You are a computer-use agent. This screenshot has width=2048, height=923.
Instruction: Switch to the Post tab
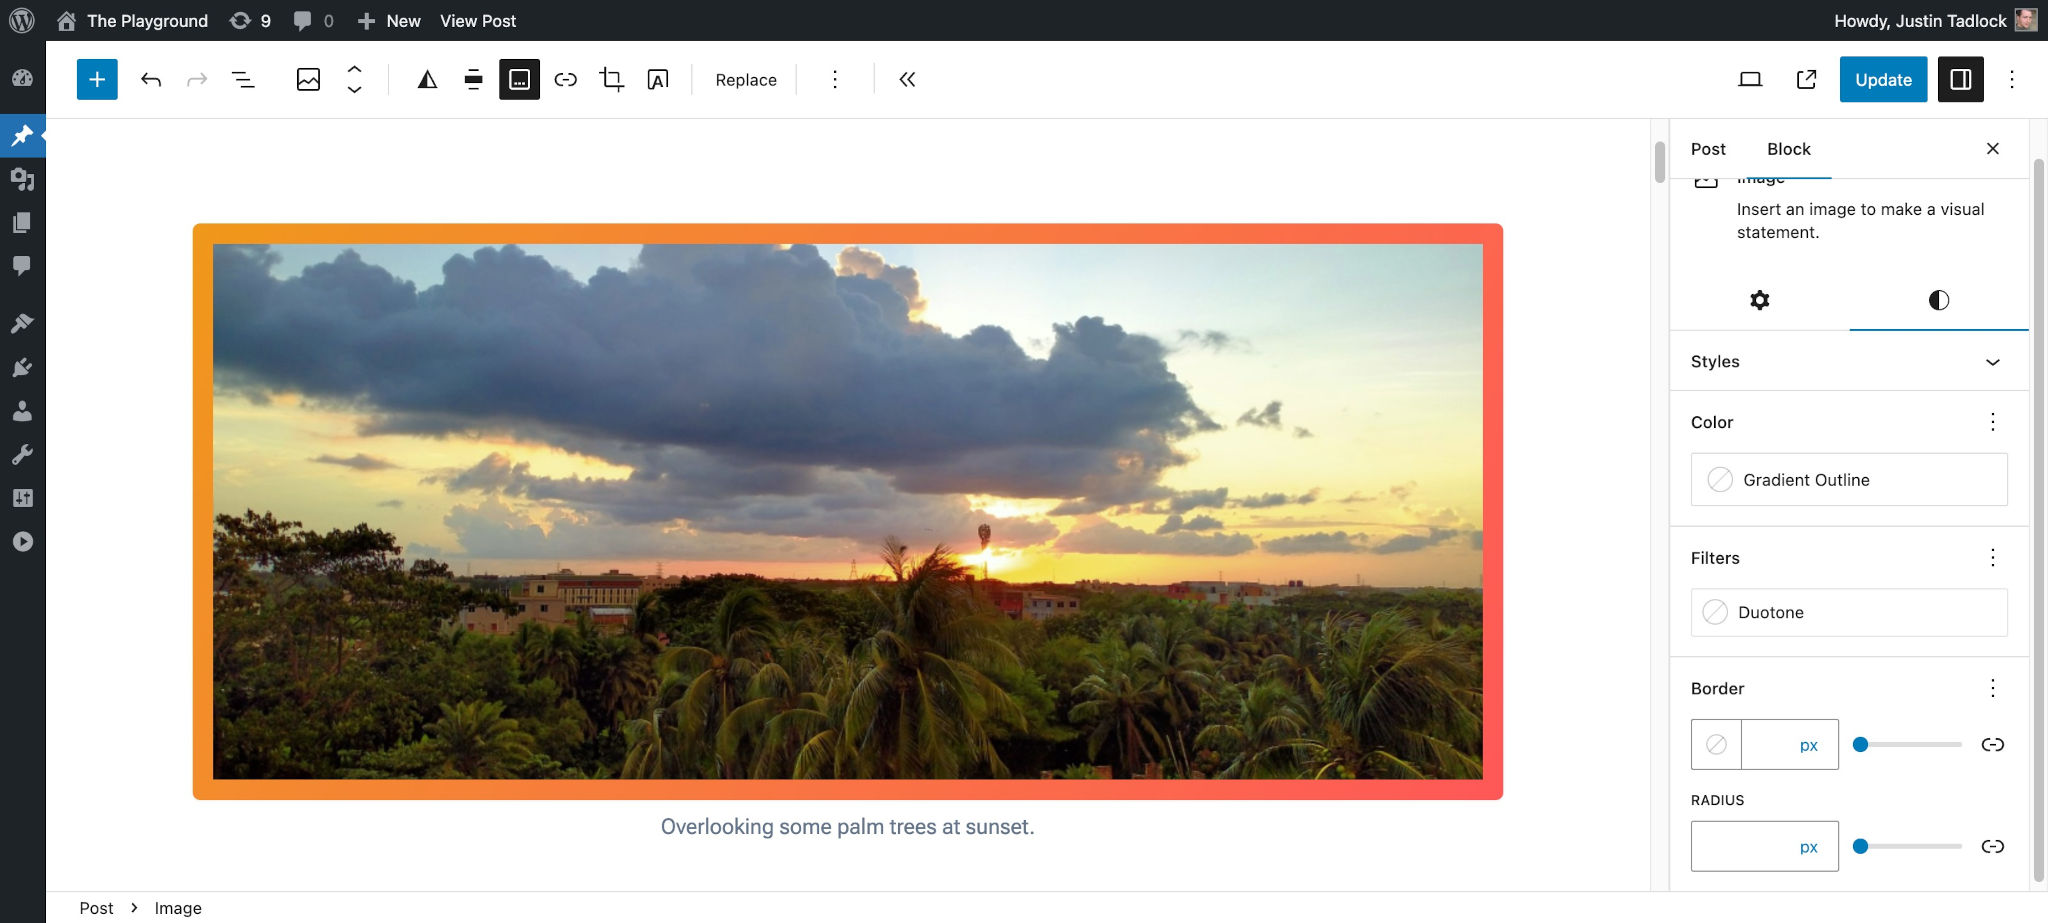click(1707, 148)
